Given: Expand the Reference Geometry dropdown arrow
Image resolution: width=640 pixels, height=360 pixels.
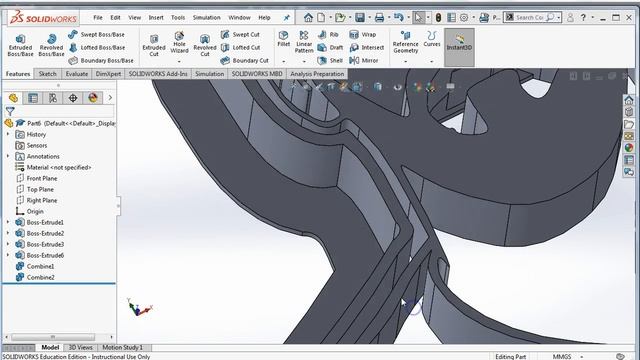Looking at the screenshot, I should (406, 62).
